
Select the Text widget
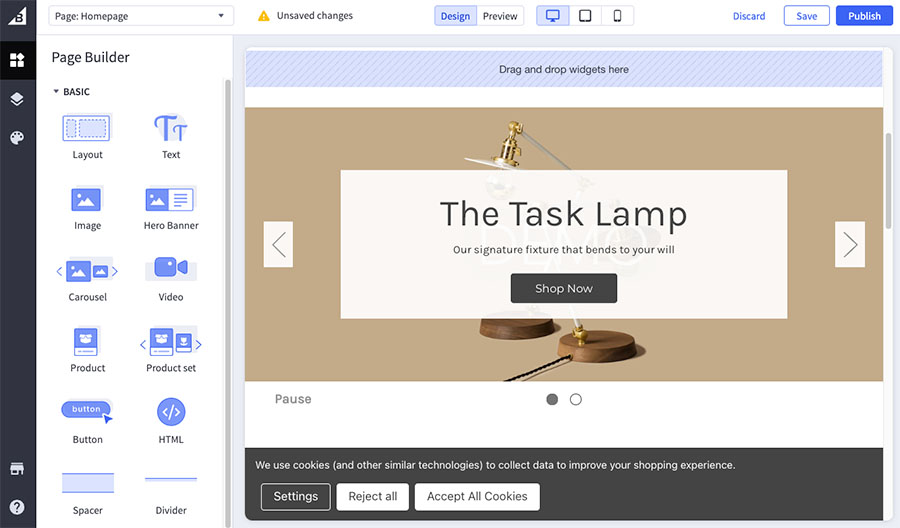pos(171,137)
